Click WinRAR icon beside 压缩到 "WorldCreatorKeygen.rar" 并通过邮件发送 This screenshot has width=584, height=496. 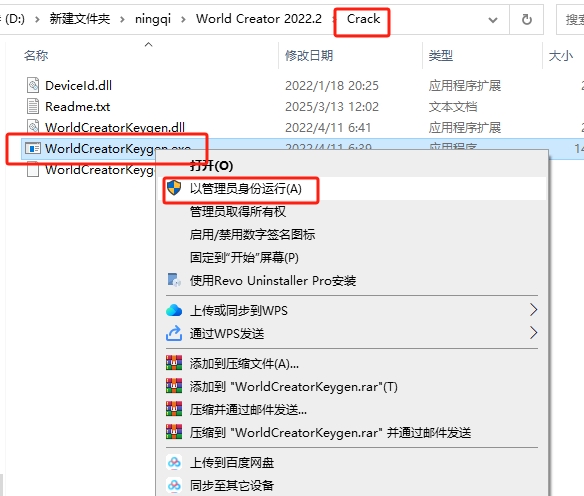pyautogui.click(x=174, y=432)
